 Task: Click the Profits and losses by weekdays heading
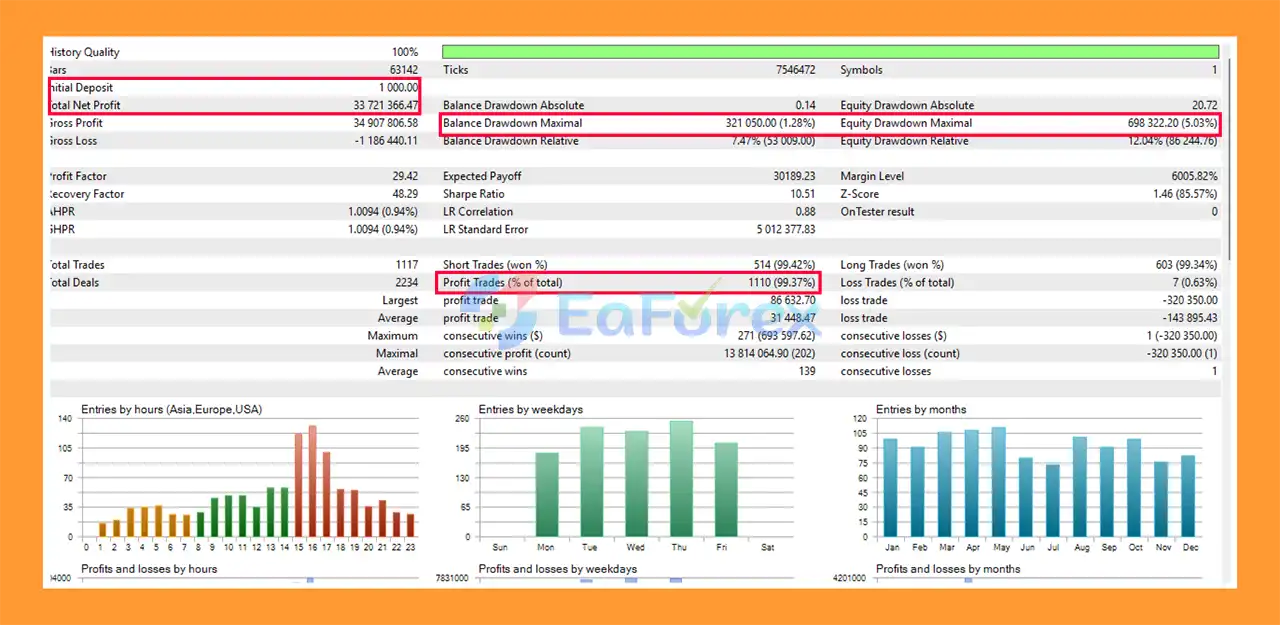(557, 569)
